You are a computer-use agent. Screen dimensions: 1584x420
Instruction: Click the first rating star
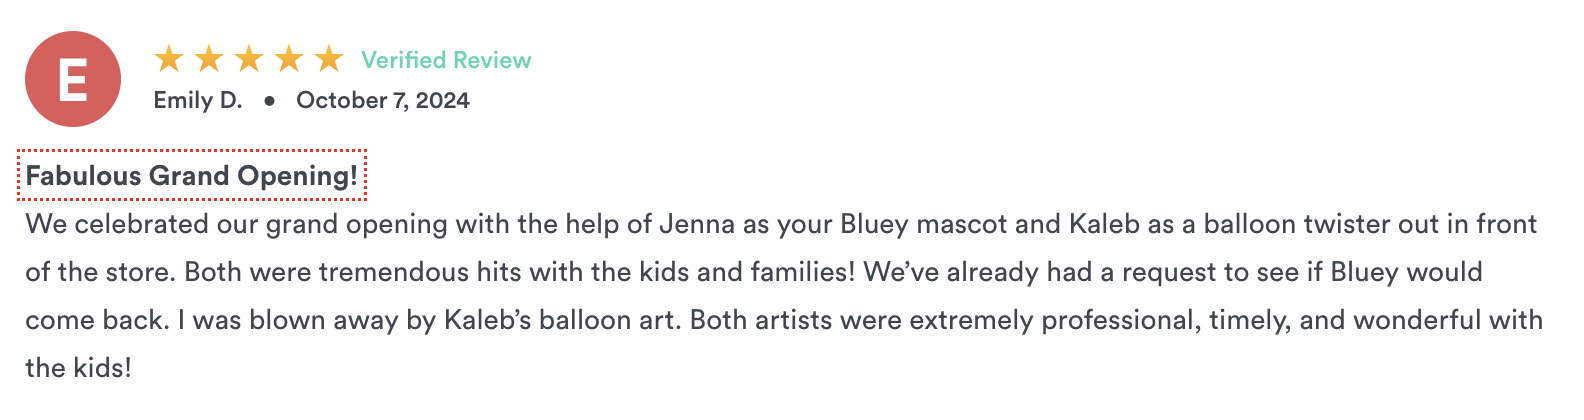(x=169, y=59)
